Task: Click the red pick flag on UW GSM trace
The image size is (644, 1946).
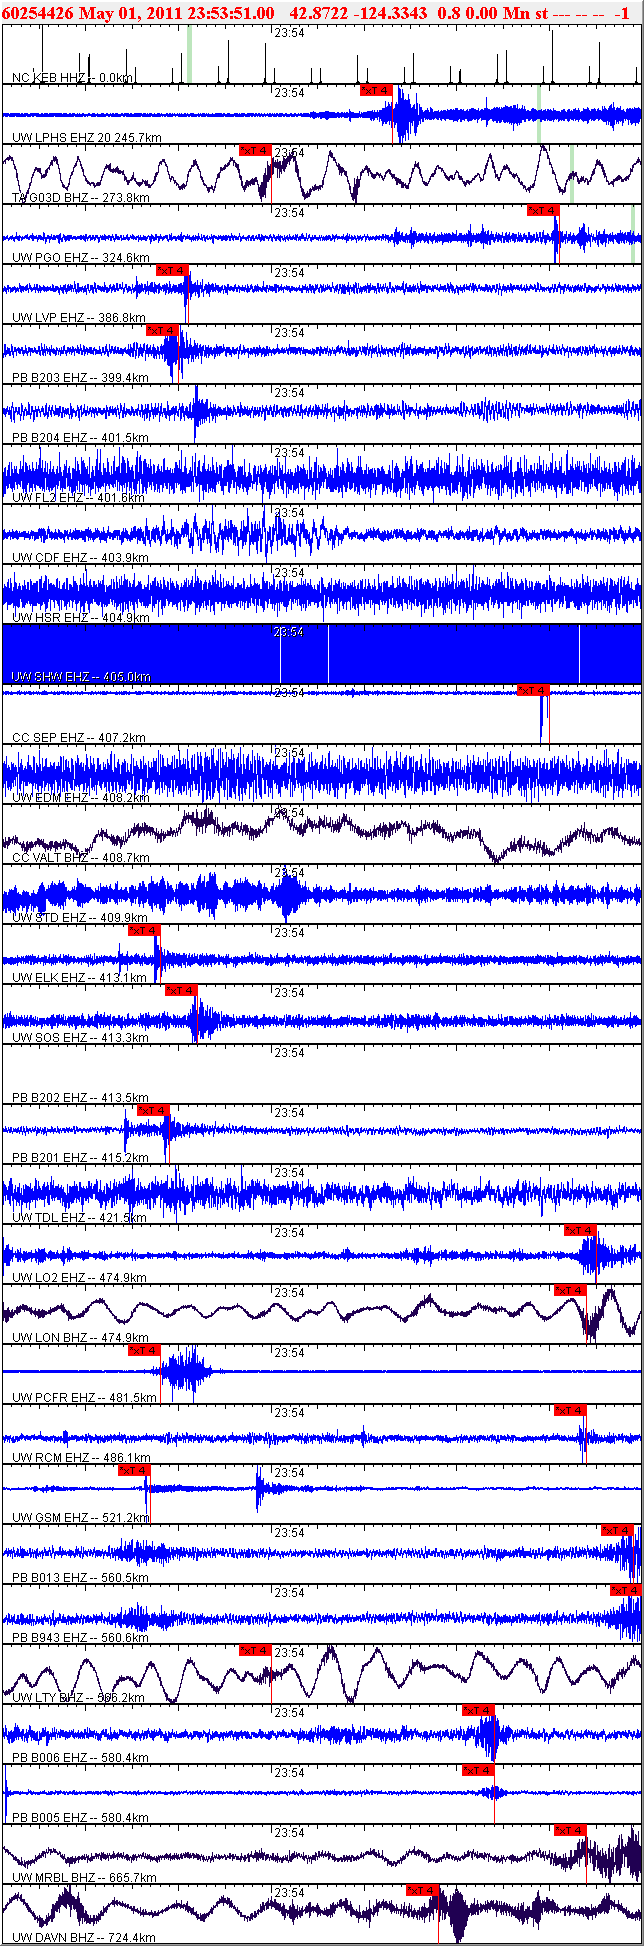Action: click(x=134, y=1471)
